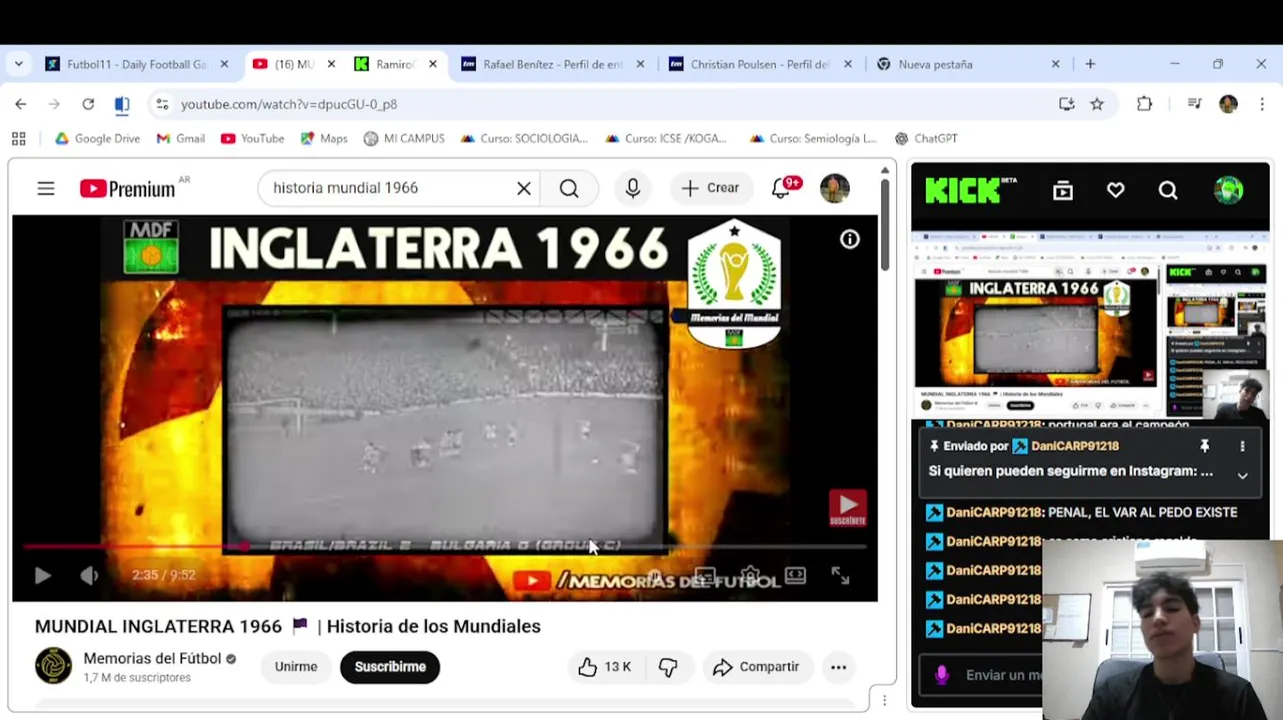1283x720 pixels.
Task: Open media controls icon in Chrome toolbar
Action: [1194, 104]
